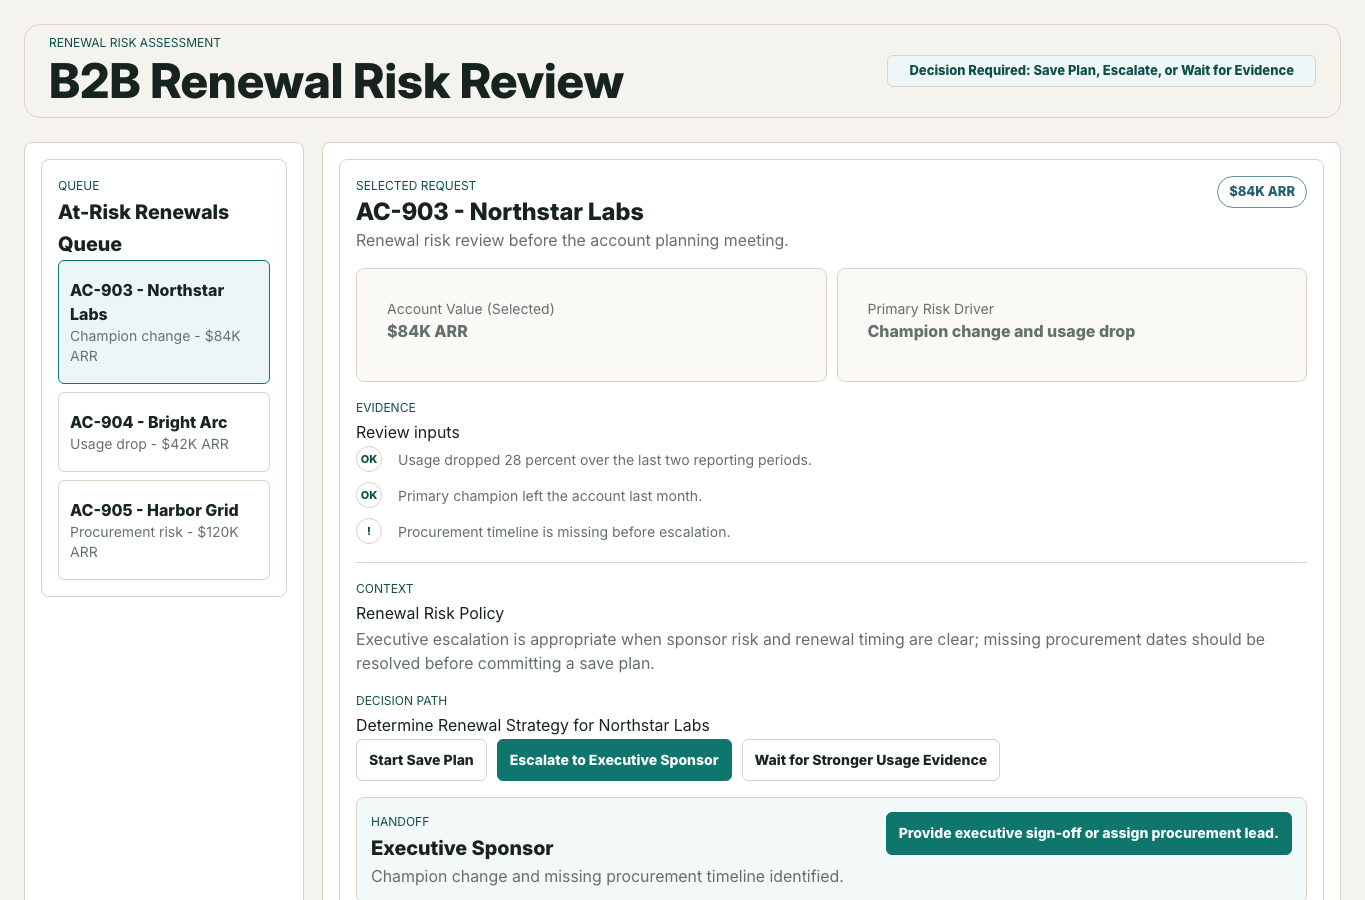This screenshot has height=900, width=1365.
Task: Click the Decision Required banner
Action: (x=1101, y=71)
